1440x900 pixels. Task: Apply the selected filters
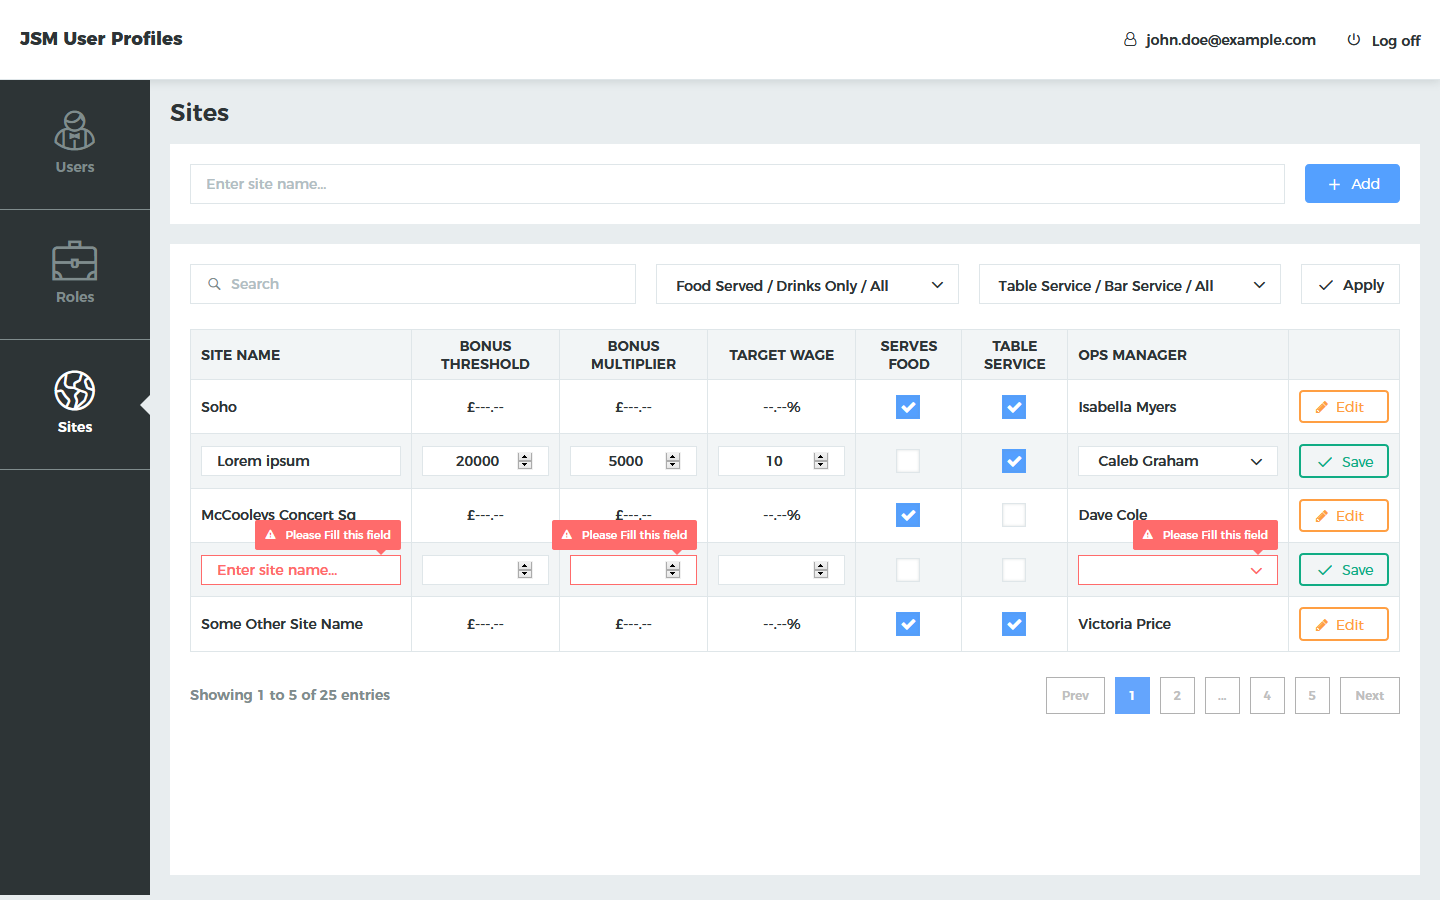click(1350, 285)
